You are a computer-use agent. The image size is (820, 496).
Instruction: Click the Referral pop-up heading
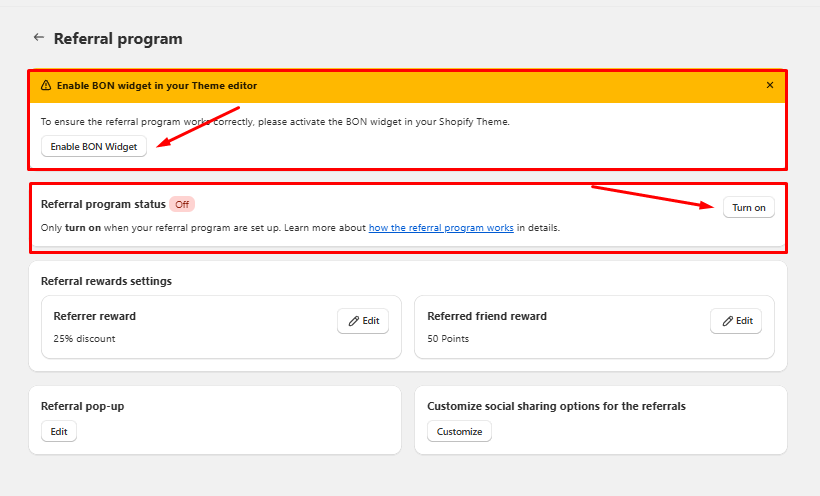(x=83, y=406)
